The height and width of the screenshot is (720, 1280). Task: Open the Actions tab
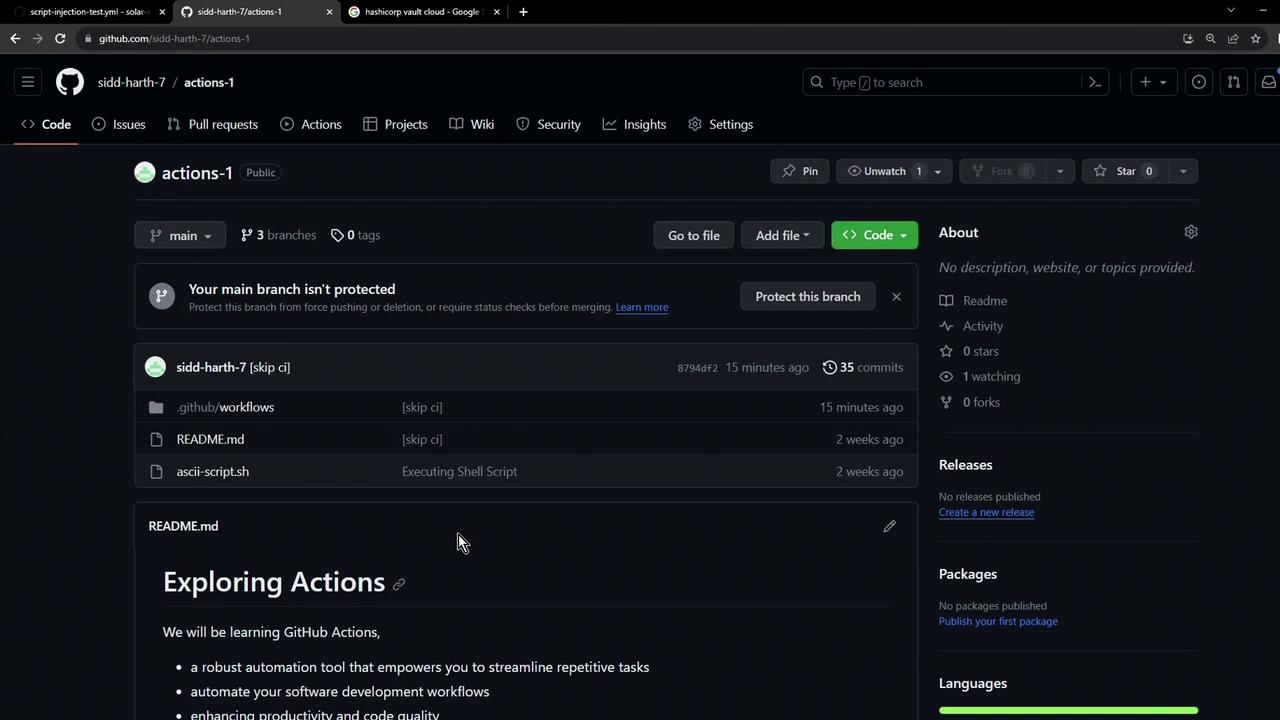(x=311, y=124)
